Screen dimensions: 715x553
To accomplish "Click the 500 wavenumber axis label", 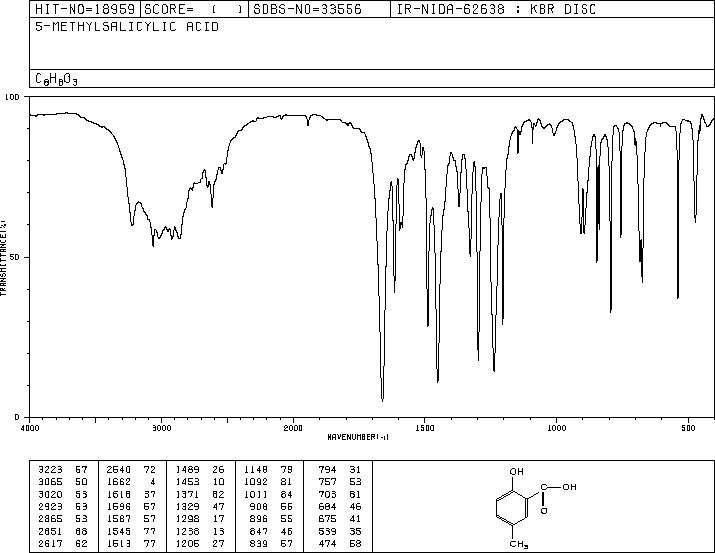I will (688, 428).
